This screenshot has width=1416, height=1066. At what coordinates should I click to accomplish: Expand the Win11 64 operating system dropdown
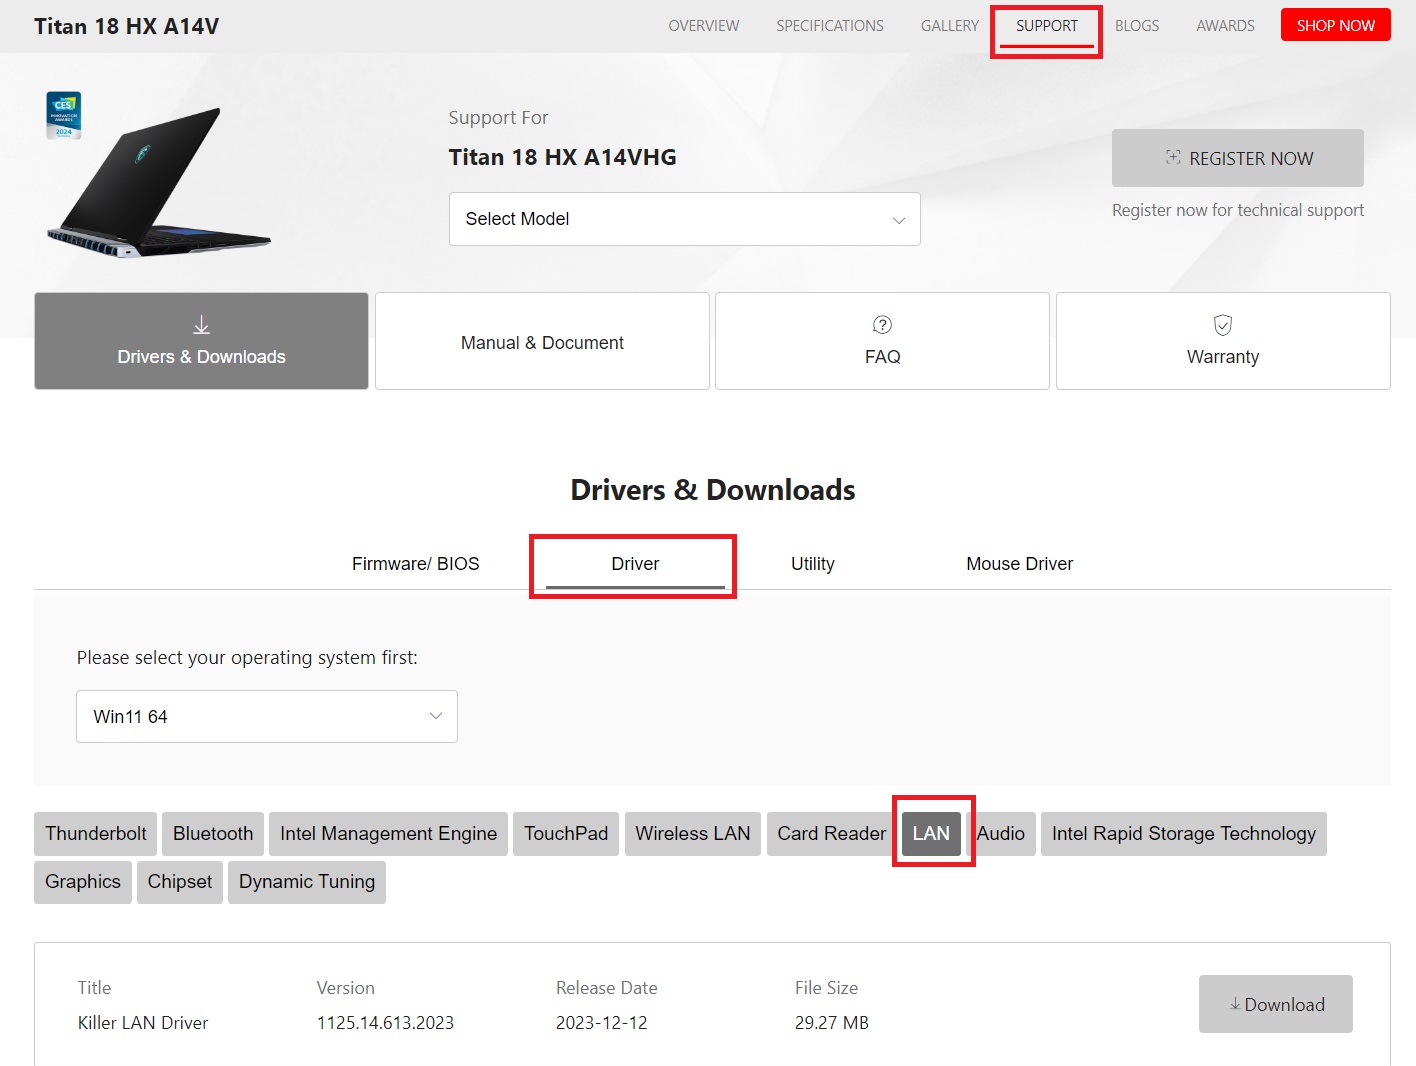tap(266, 716)
